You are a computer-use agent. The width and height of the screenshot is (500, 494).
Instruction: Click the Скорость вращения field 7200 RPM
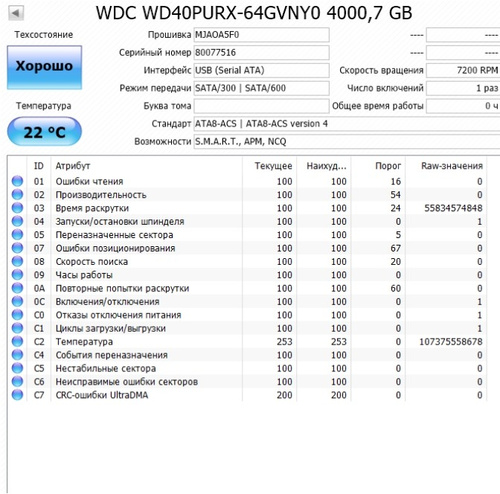[463, 70]
